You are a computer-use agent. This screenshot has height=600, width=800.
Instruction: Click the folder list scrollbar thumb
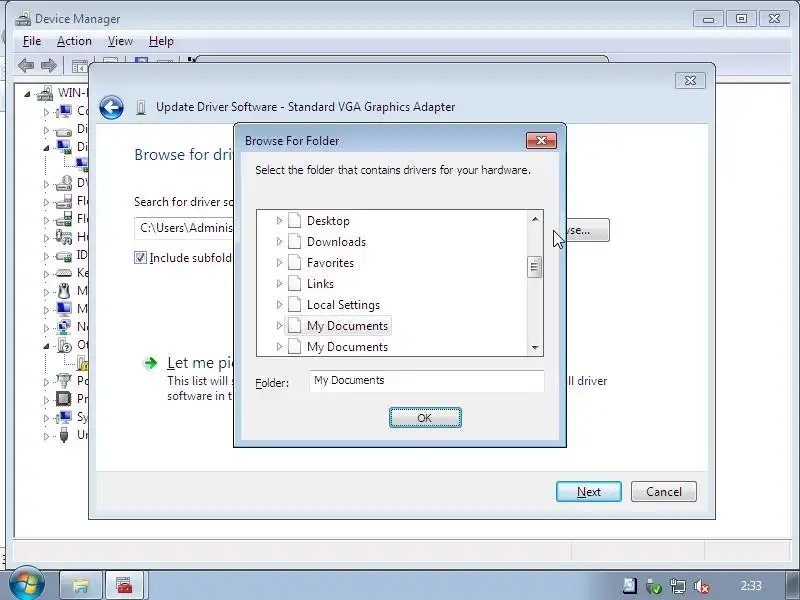[534, 266]
